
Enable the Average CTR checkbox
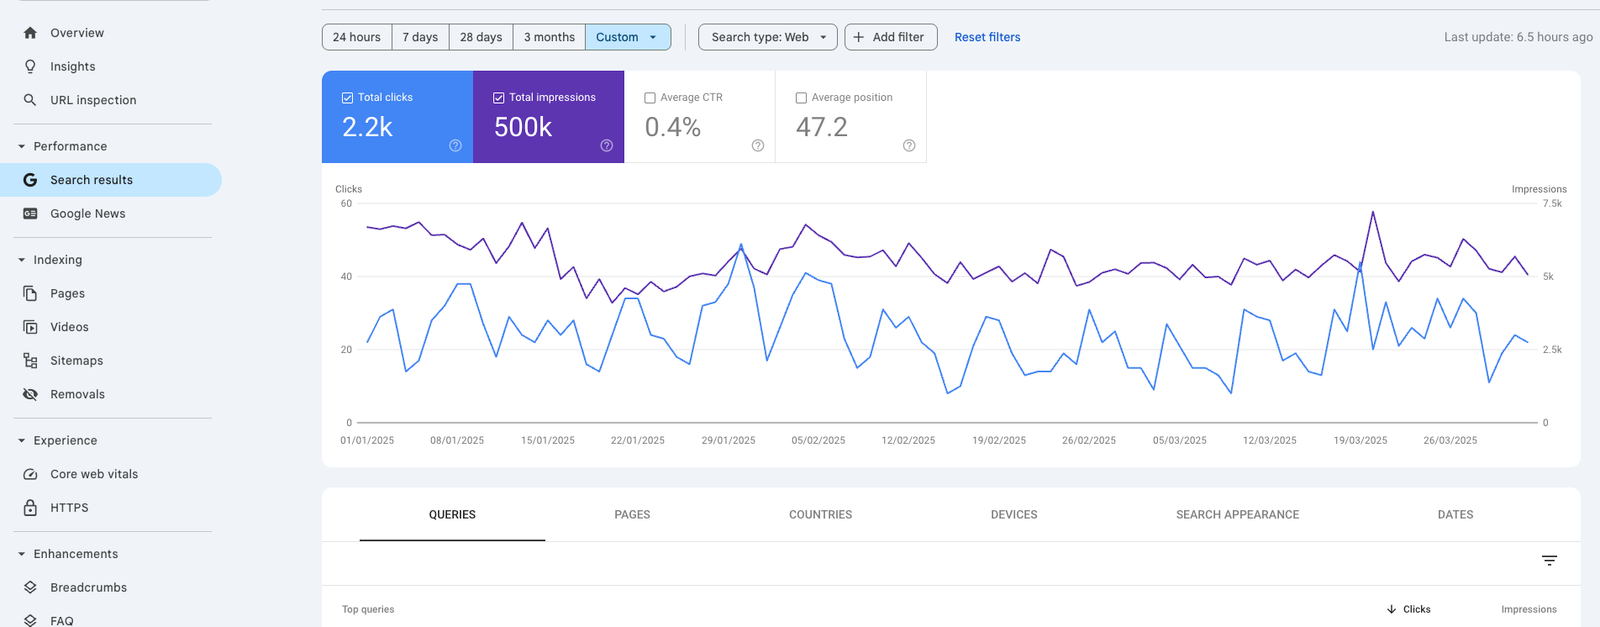coord(650,98)
